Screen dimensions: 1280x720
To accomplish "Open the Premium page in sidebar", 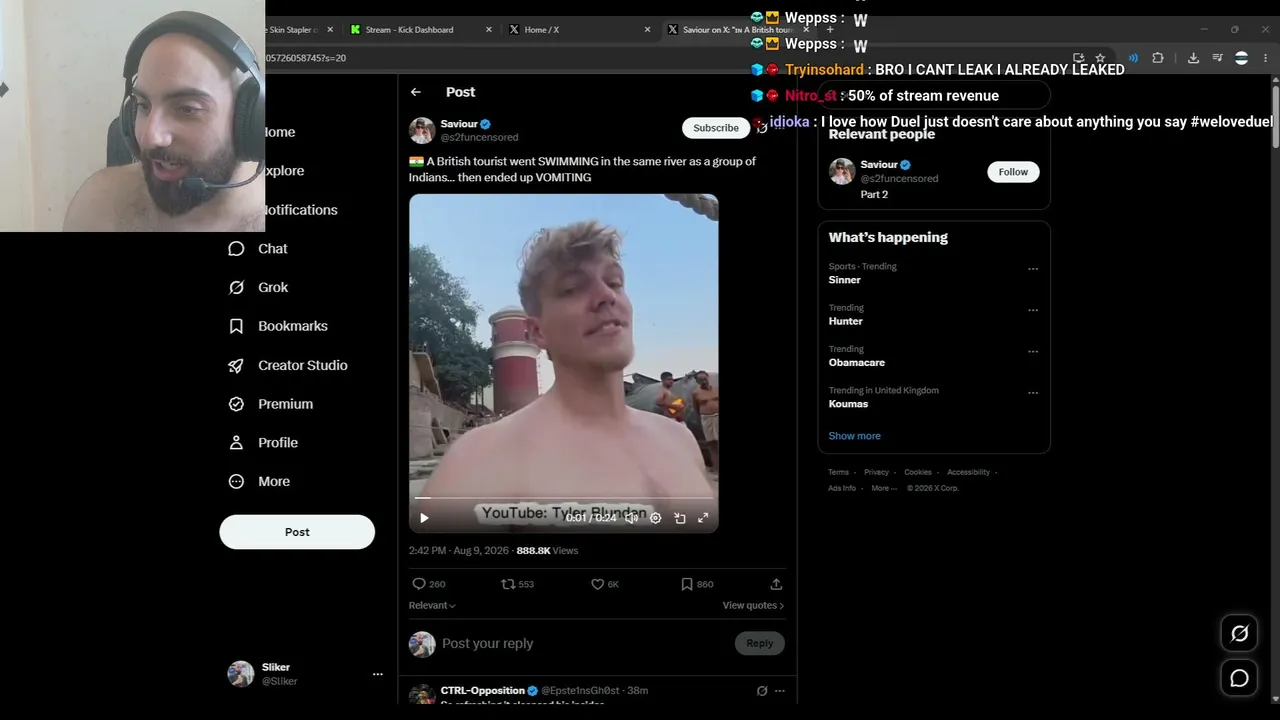I will 270,404.
